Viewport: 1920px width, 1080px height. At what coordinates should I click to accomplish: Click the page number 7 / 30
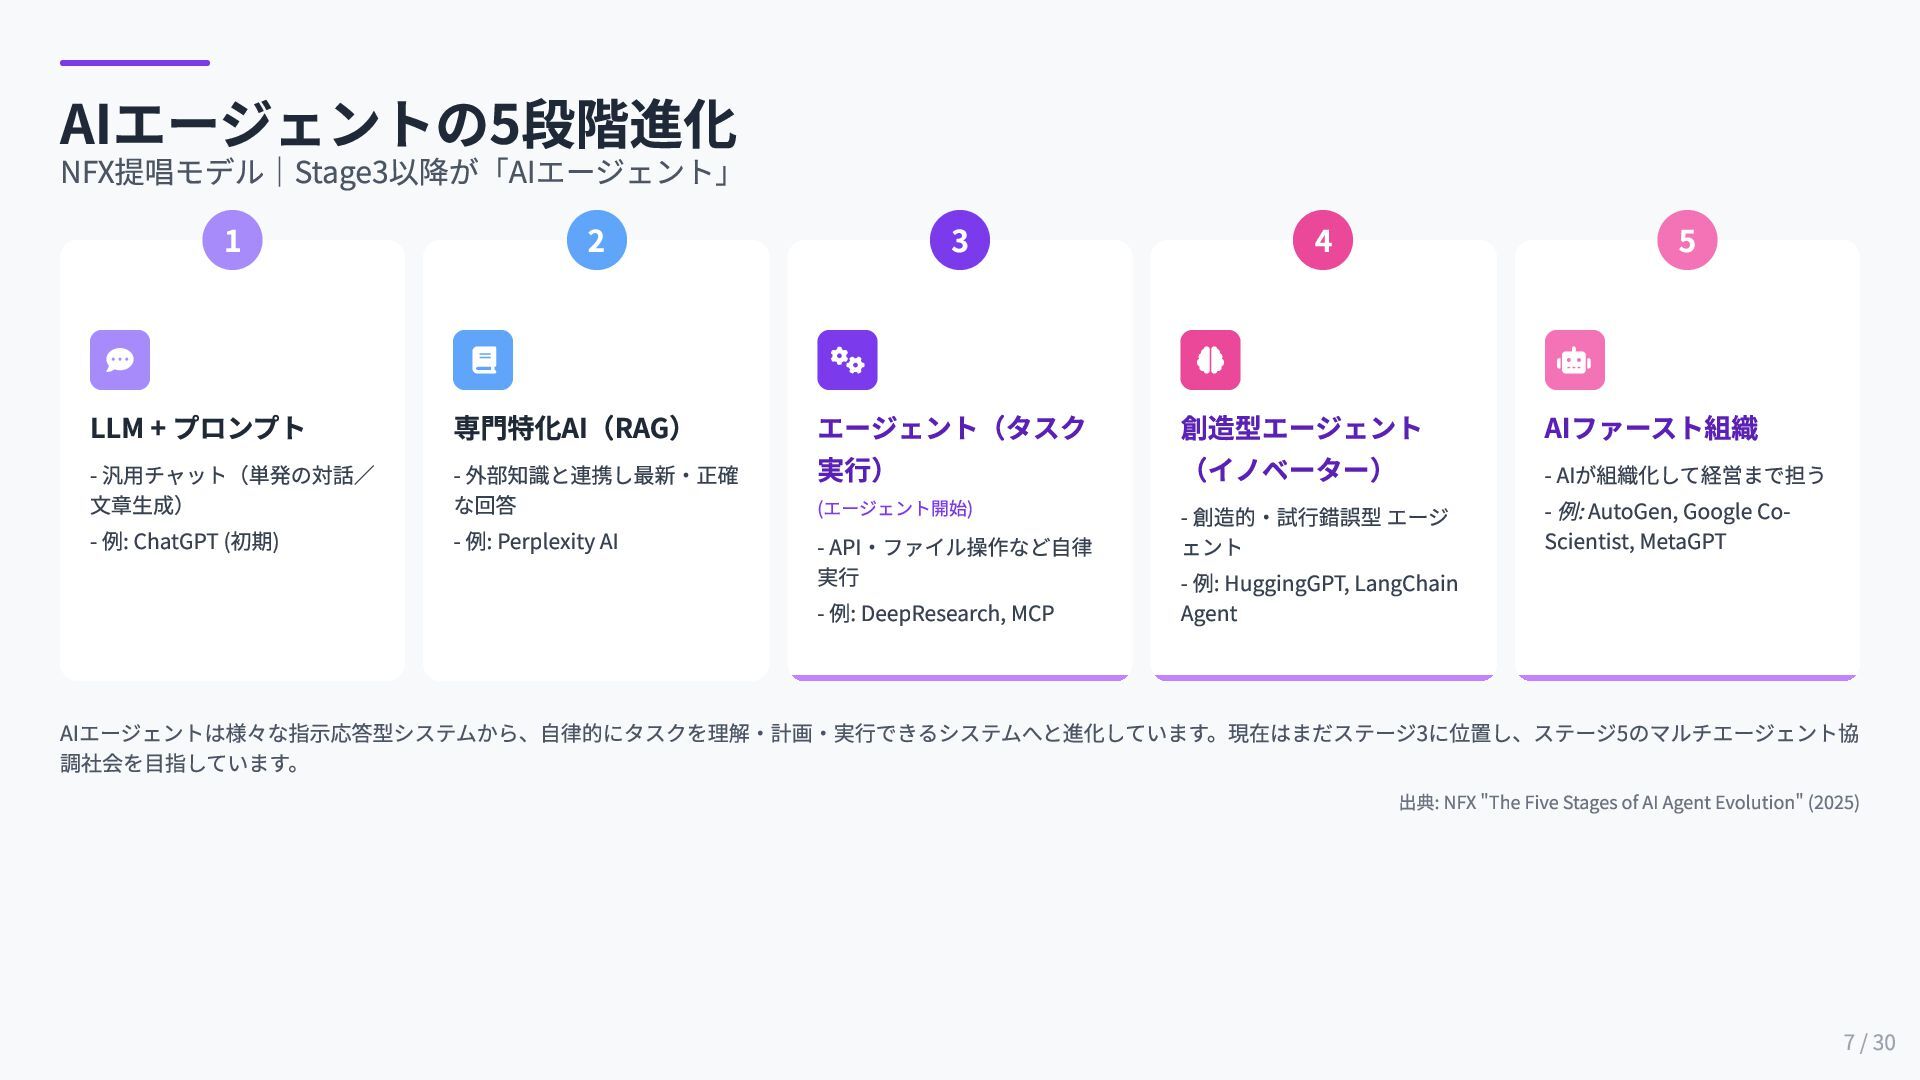point(1869,1042)
